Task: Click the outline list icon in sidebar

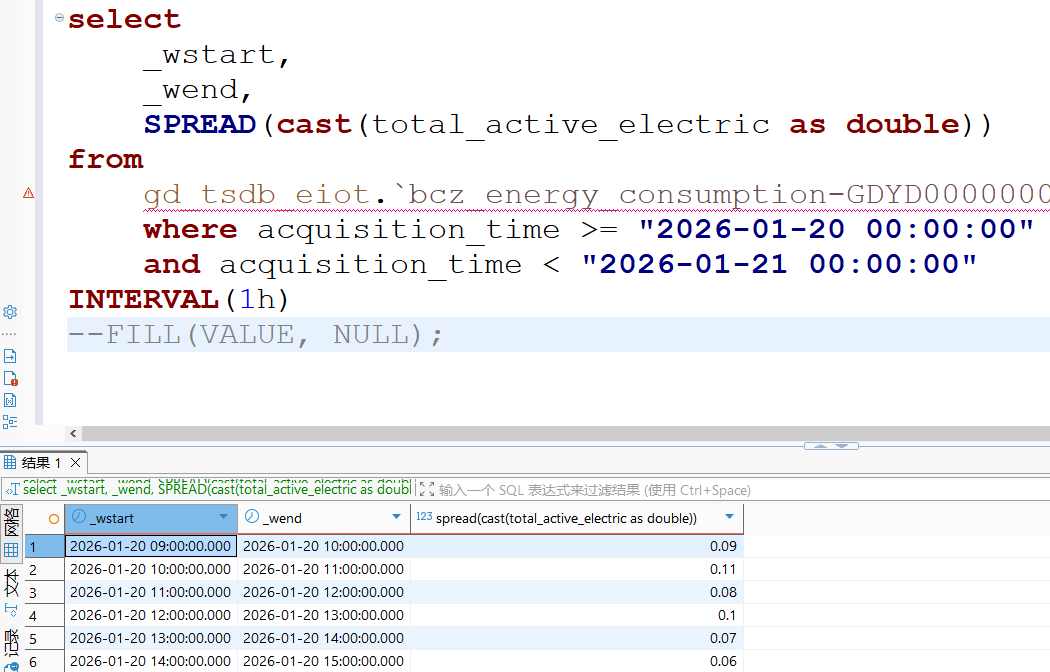Action: pyautogui.click(x=10, y=422)
